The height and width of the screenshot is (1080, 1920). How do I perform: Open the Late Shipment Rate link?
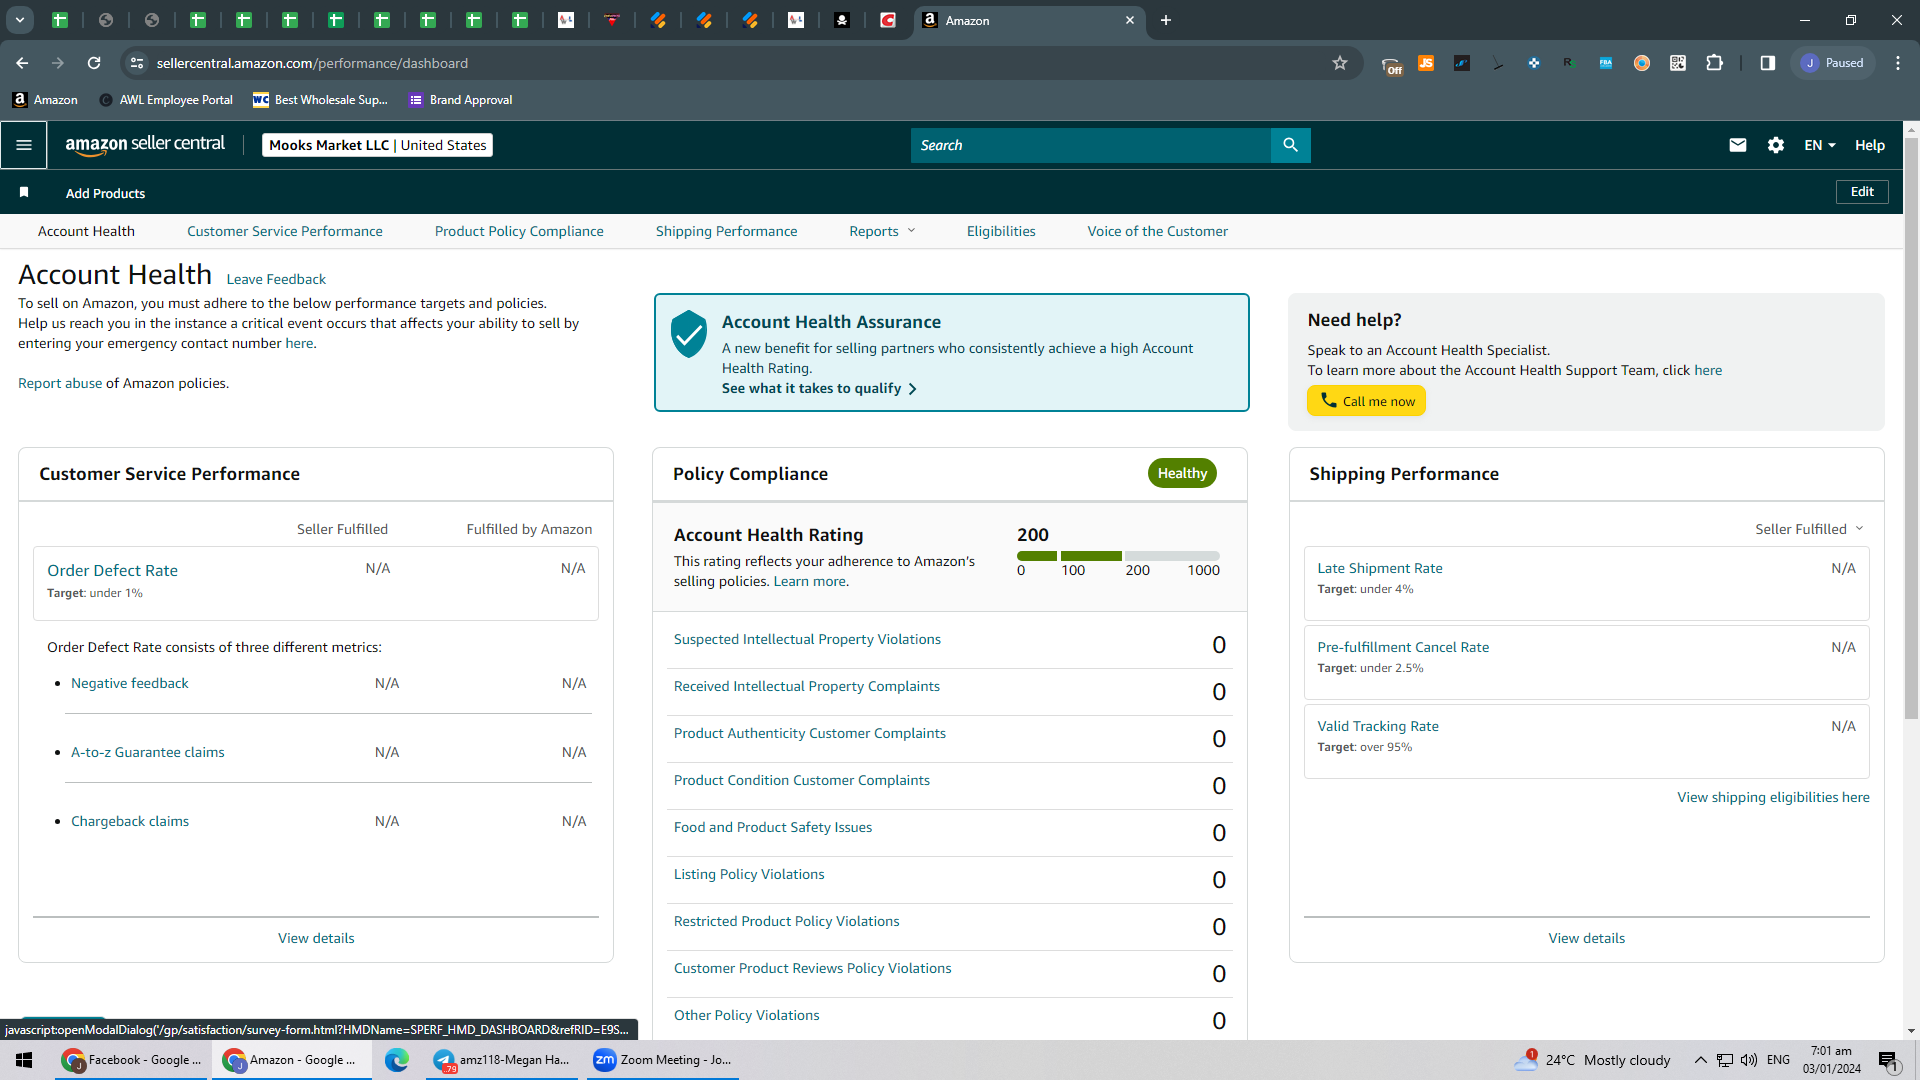[x=1380, y=568]
